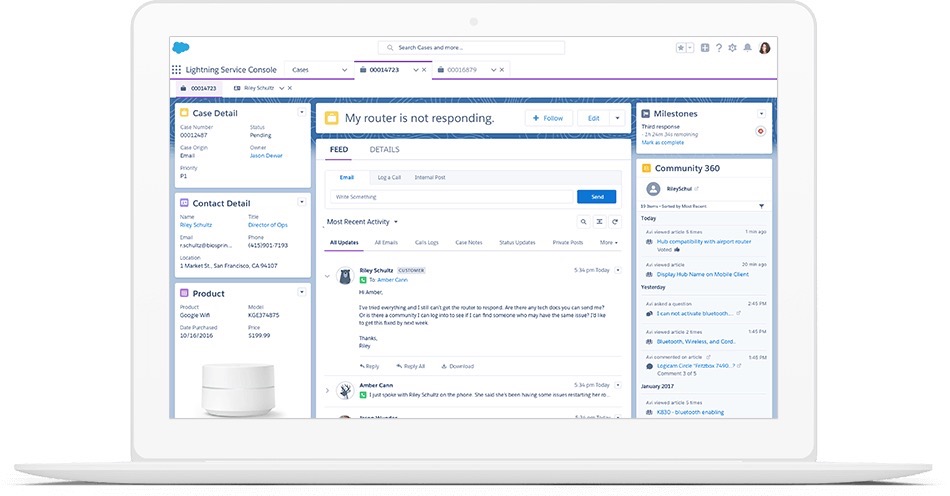Screen dimensions: 950x496
Task: Click the Write Something text field
Action: pos(452,197)
